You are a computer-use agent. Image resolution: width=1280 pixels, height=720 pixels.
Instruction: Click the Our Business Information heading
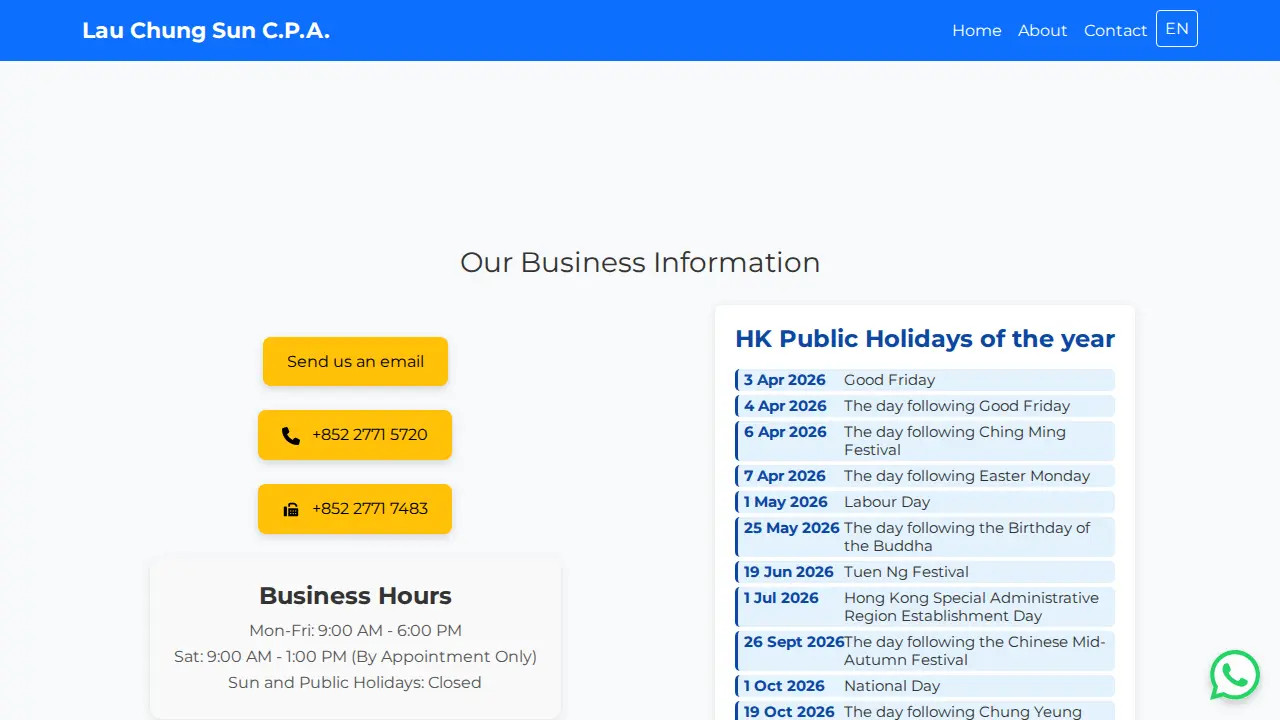(640, 262)
